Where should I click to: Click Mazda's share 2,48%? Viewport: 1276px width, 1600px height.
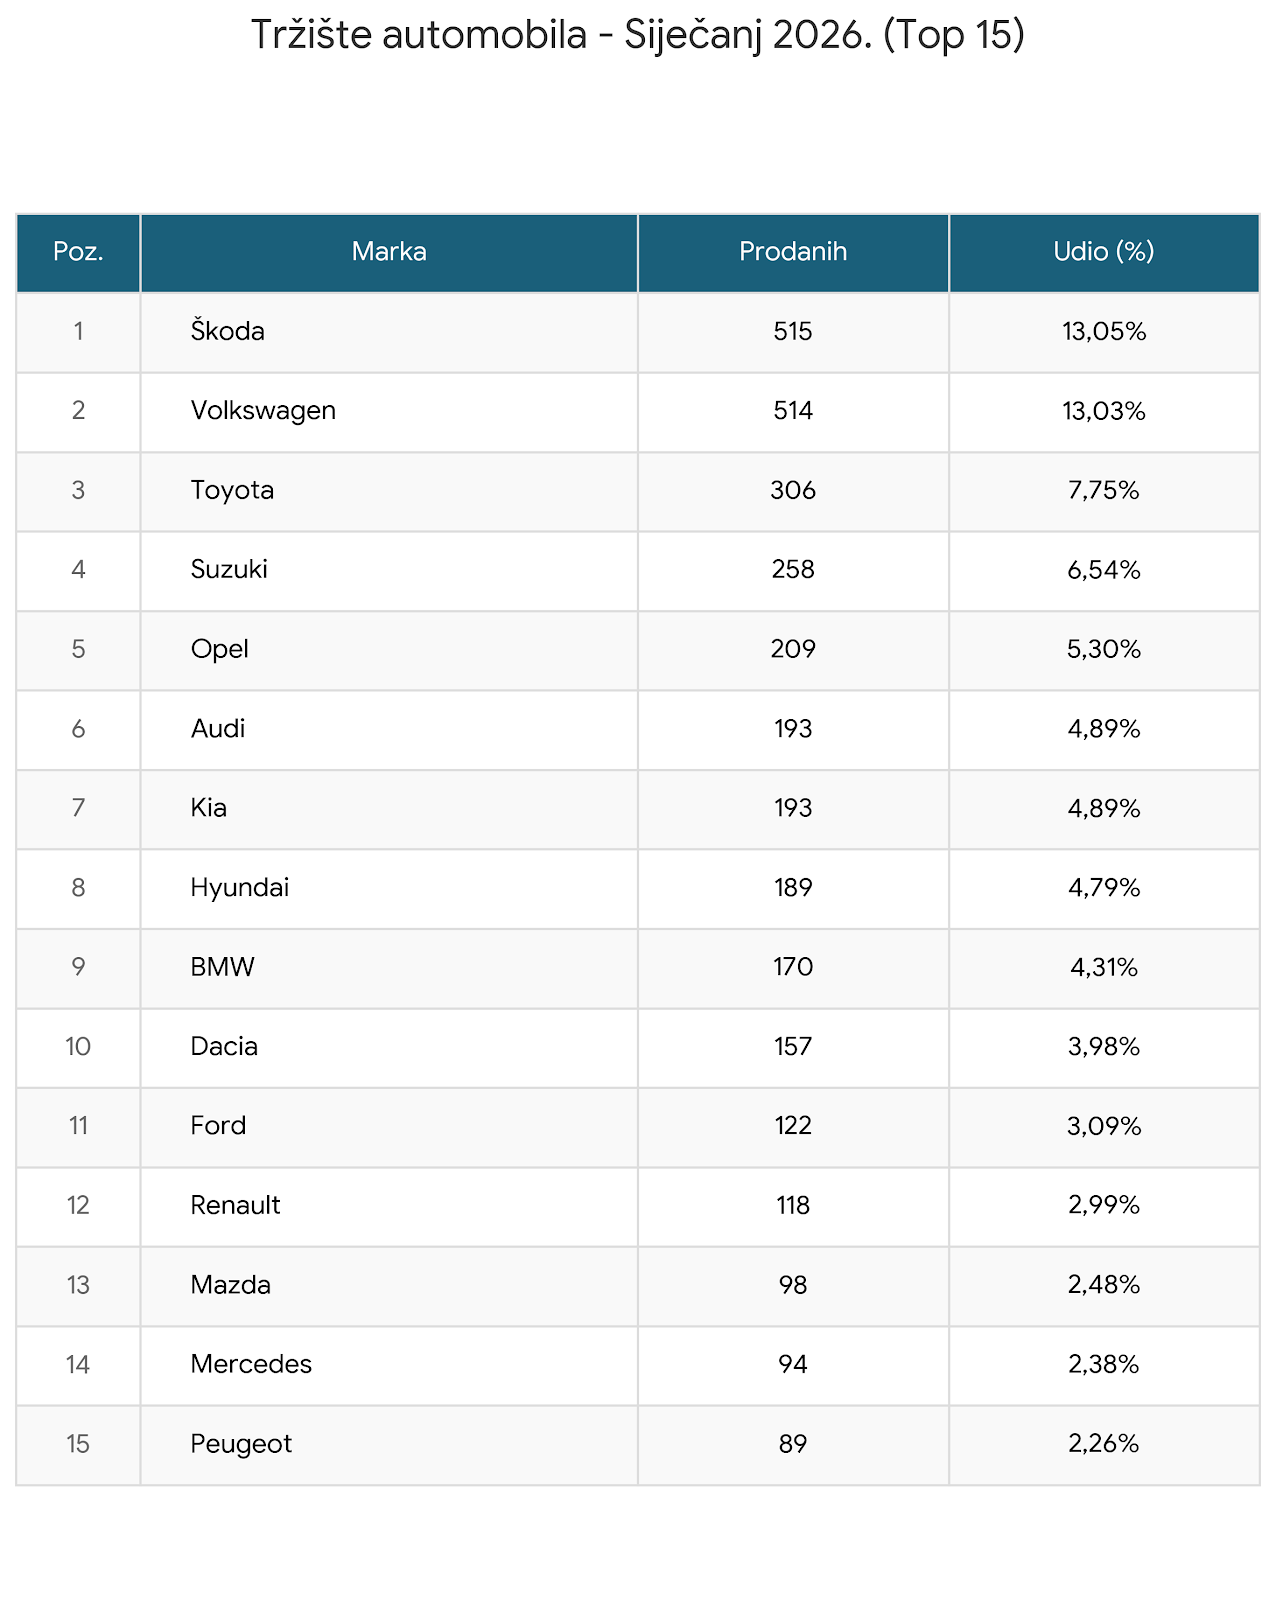click(1104, 1285)
